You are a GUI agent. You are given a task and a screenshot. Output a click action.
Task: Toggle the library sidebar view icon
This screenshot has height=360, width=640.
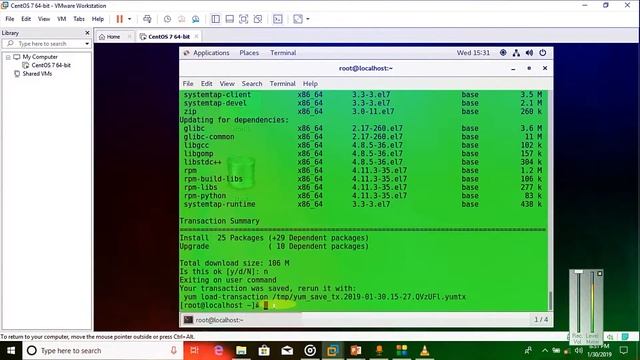point(216,19)
